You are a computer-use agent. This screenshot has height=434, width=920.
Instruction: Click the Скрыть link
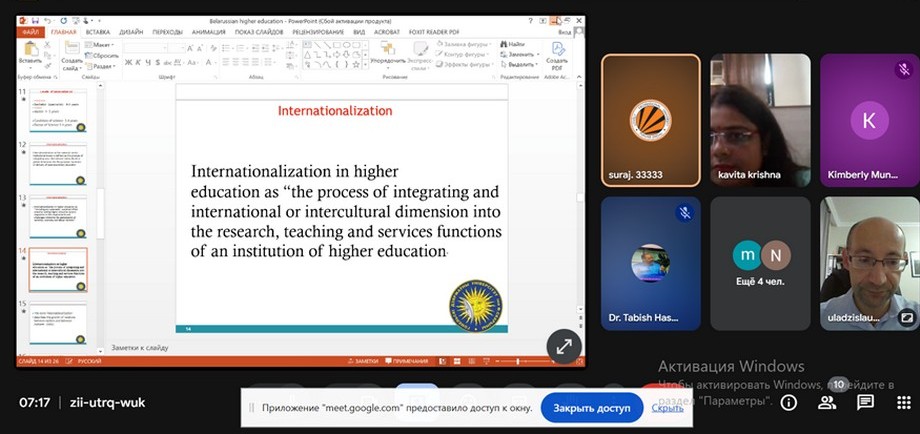[x=667, y=408]
